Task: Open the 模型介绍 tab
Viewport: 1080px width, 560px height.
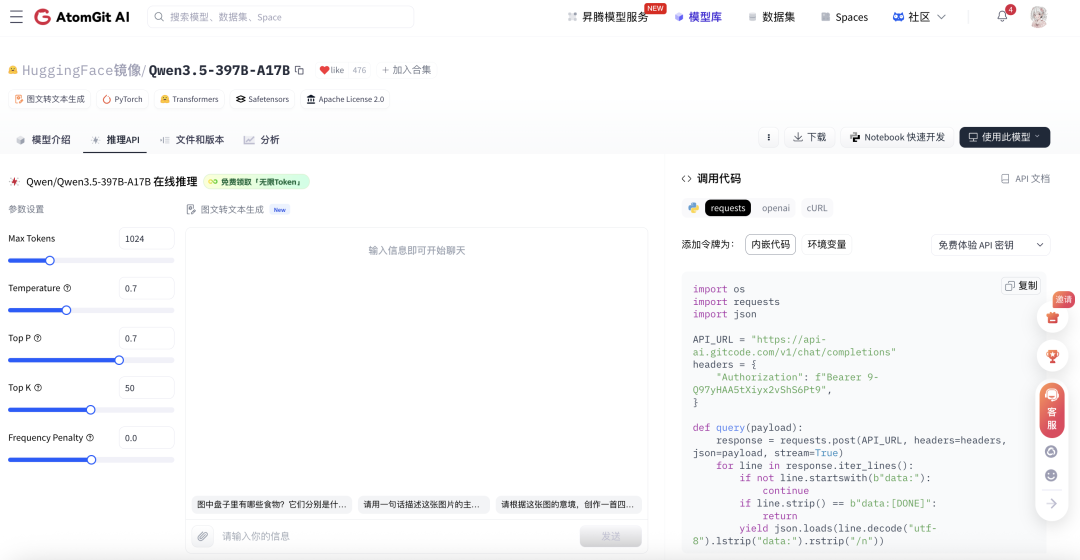Action: [x=43, y=139]
